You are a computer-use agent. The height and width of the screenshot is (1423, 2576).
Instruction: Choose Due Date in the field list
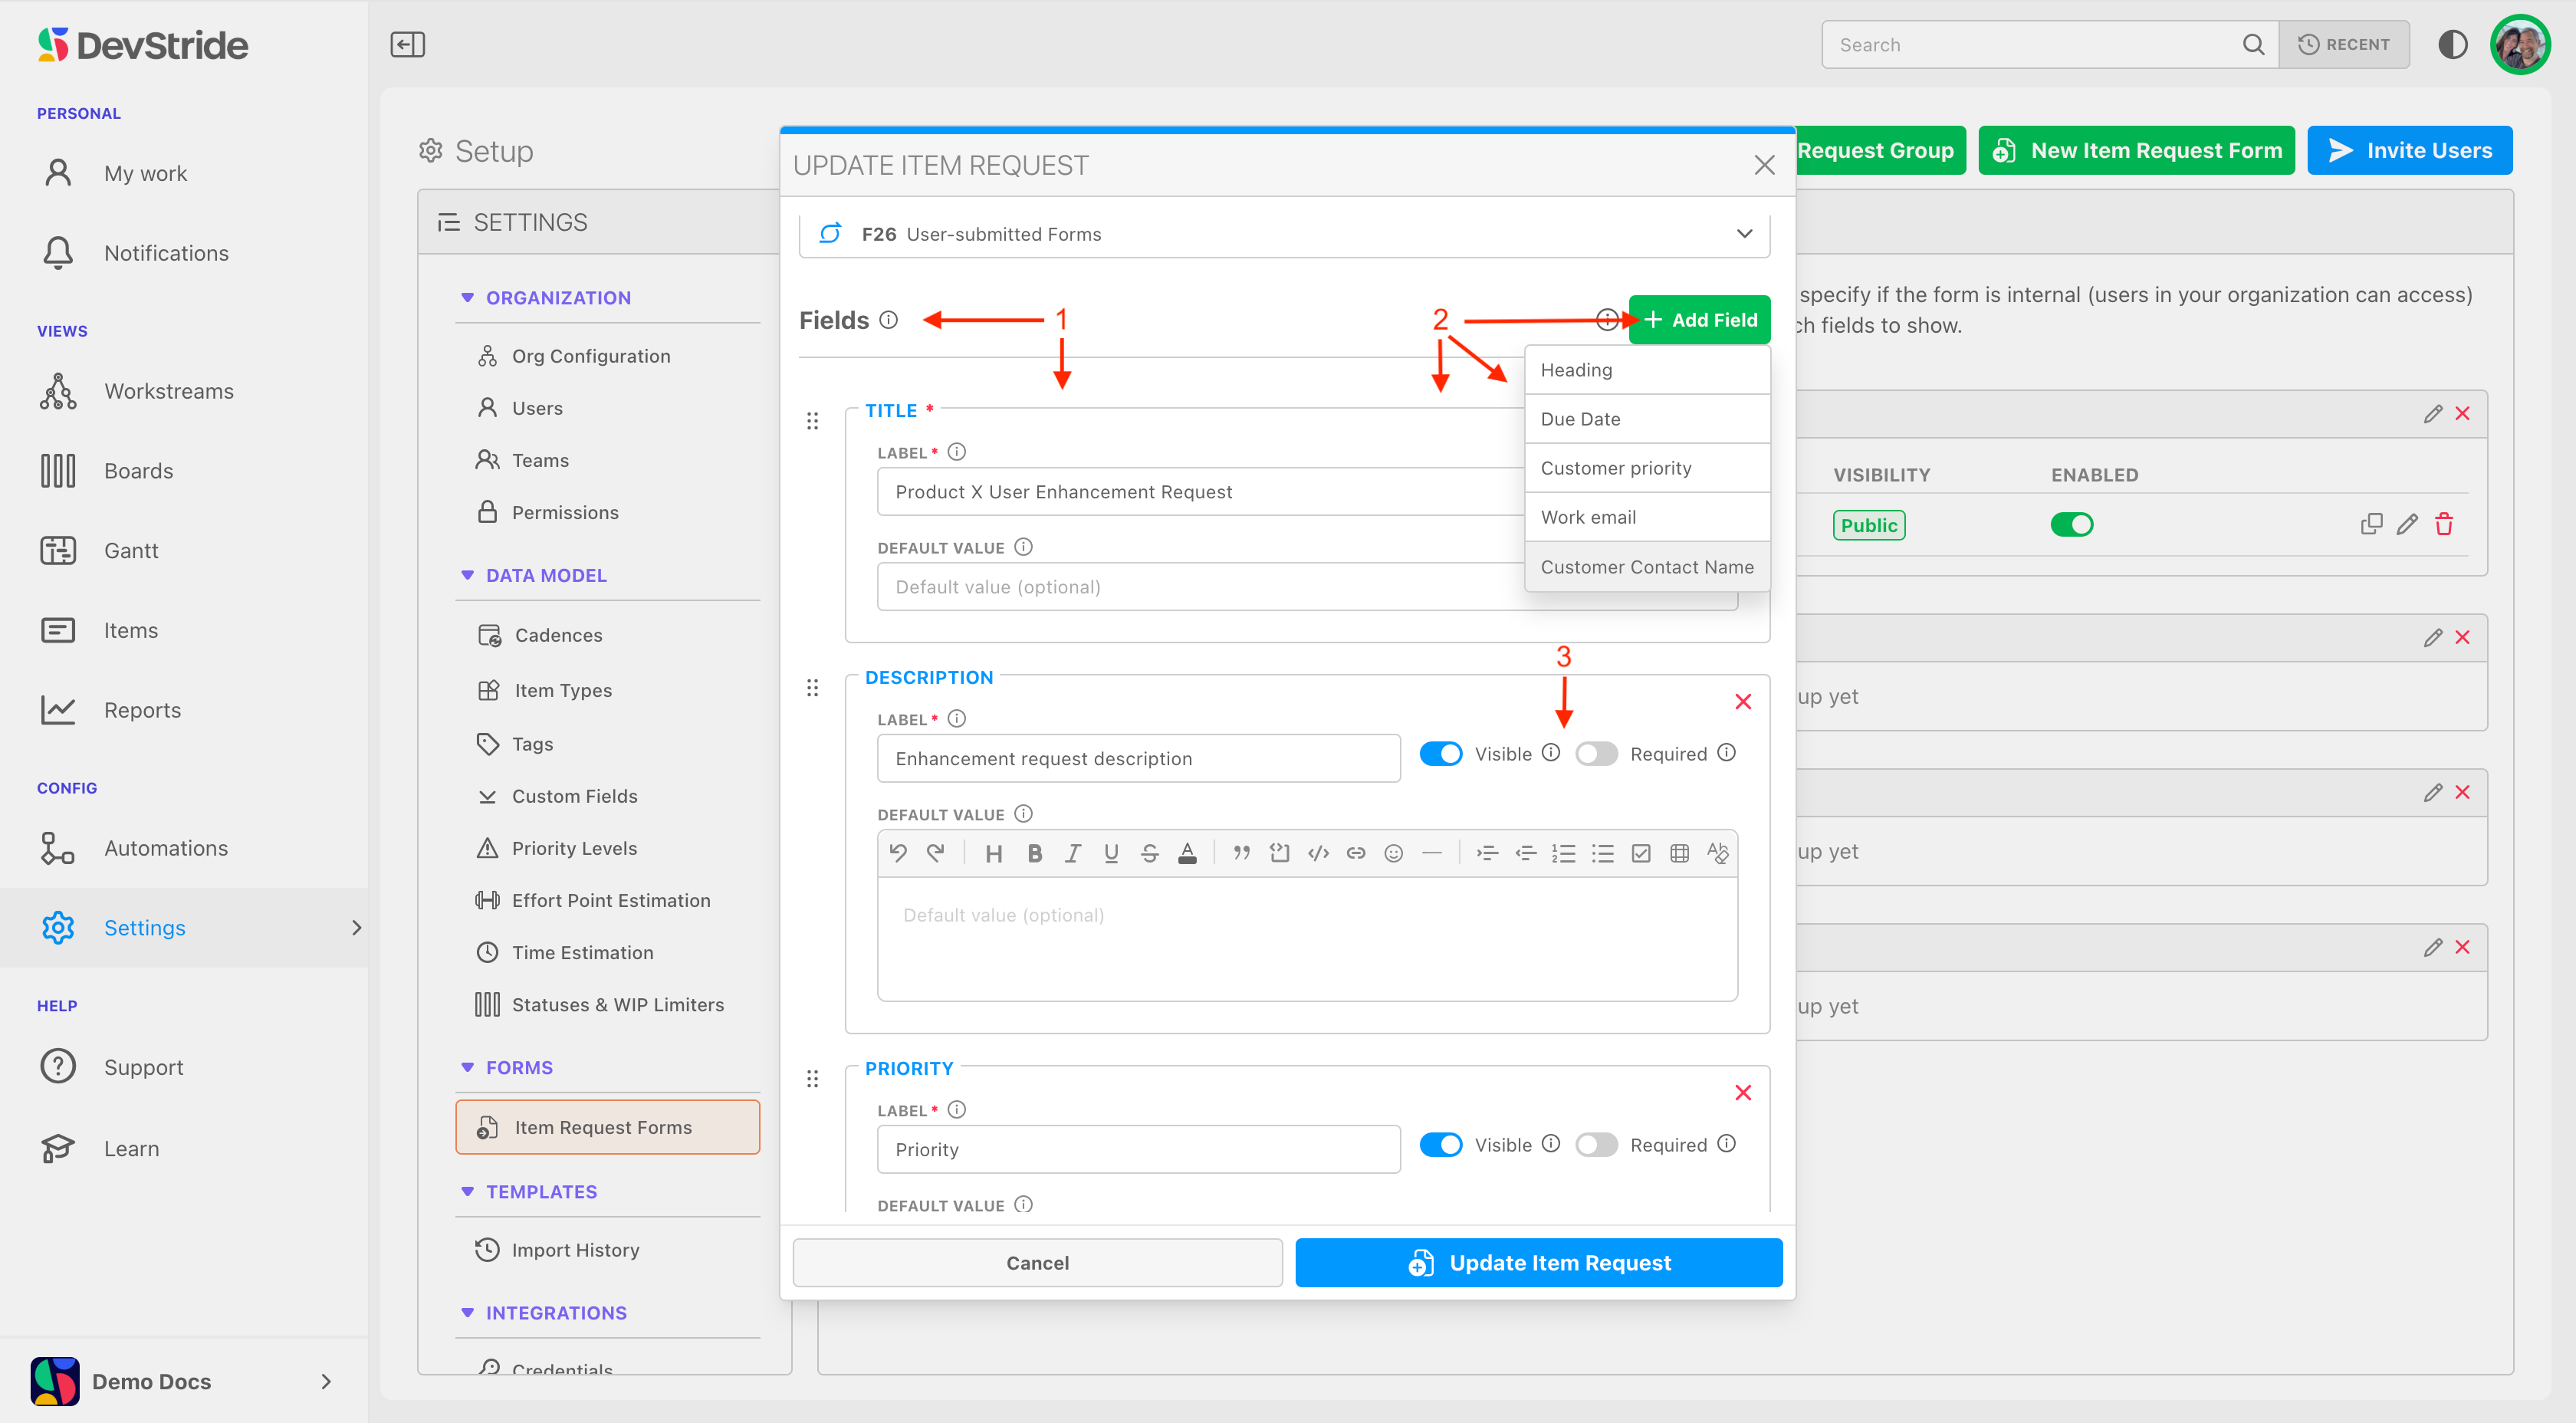click(x=1580, y=419)
